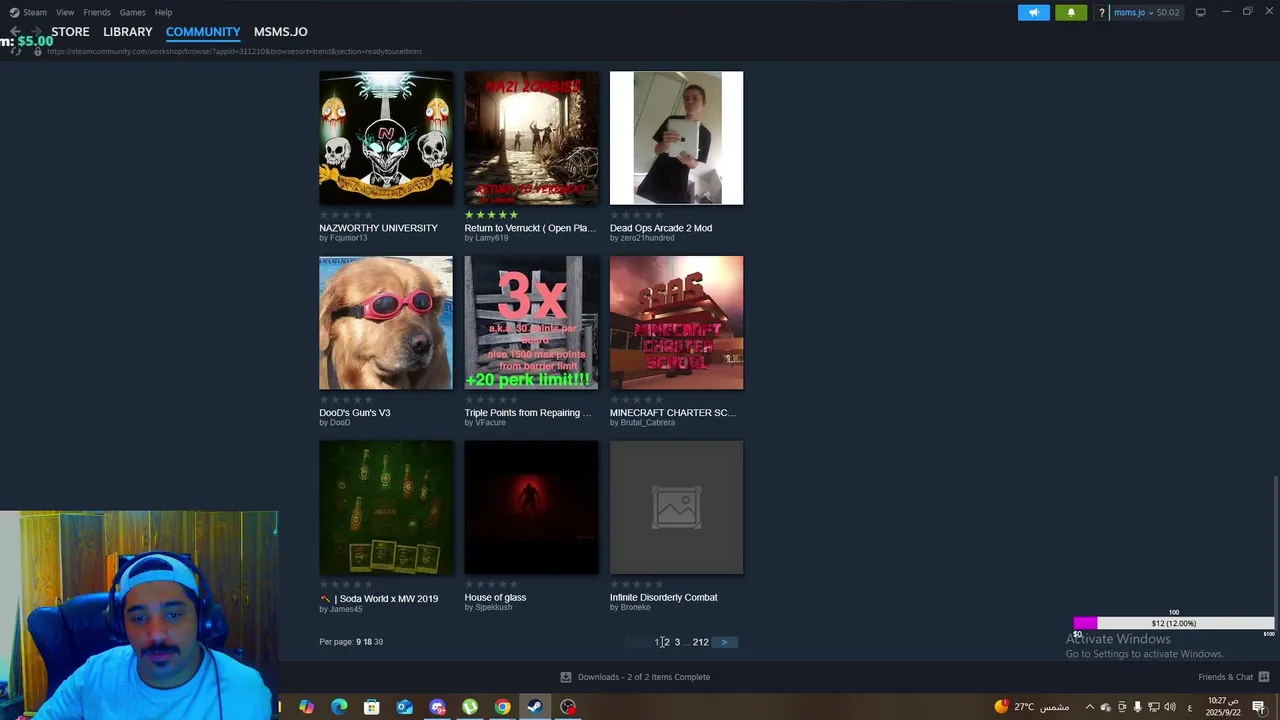This screenshot has height=720, width=1280.
Task: Open author Fcjunior13 profile link
Action: pos(348,238)
